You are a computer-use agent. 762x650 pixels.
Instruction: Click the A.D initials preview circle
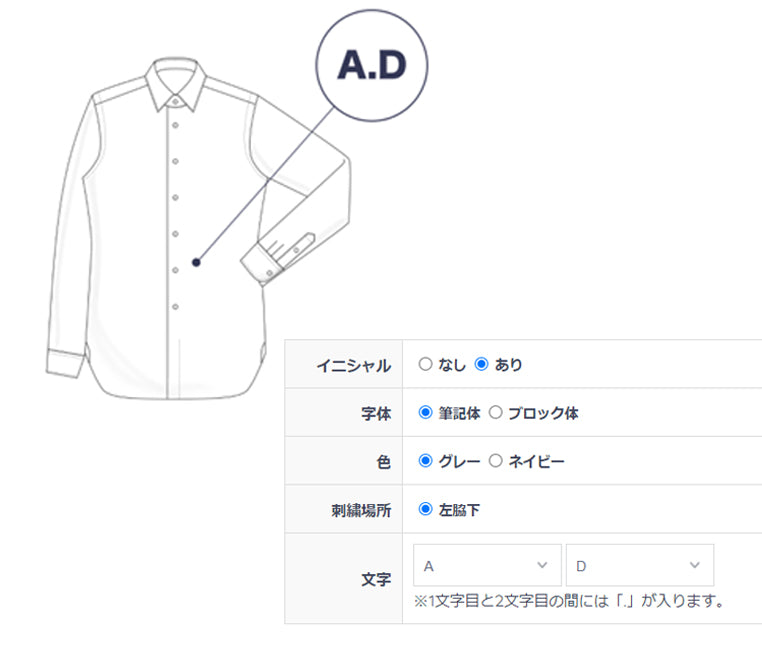click(x=372, y=67)
